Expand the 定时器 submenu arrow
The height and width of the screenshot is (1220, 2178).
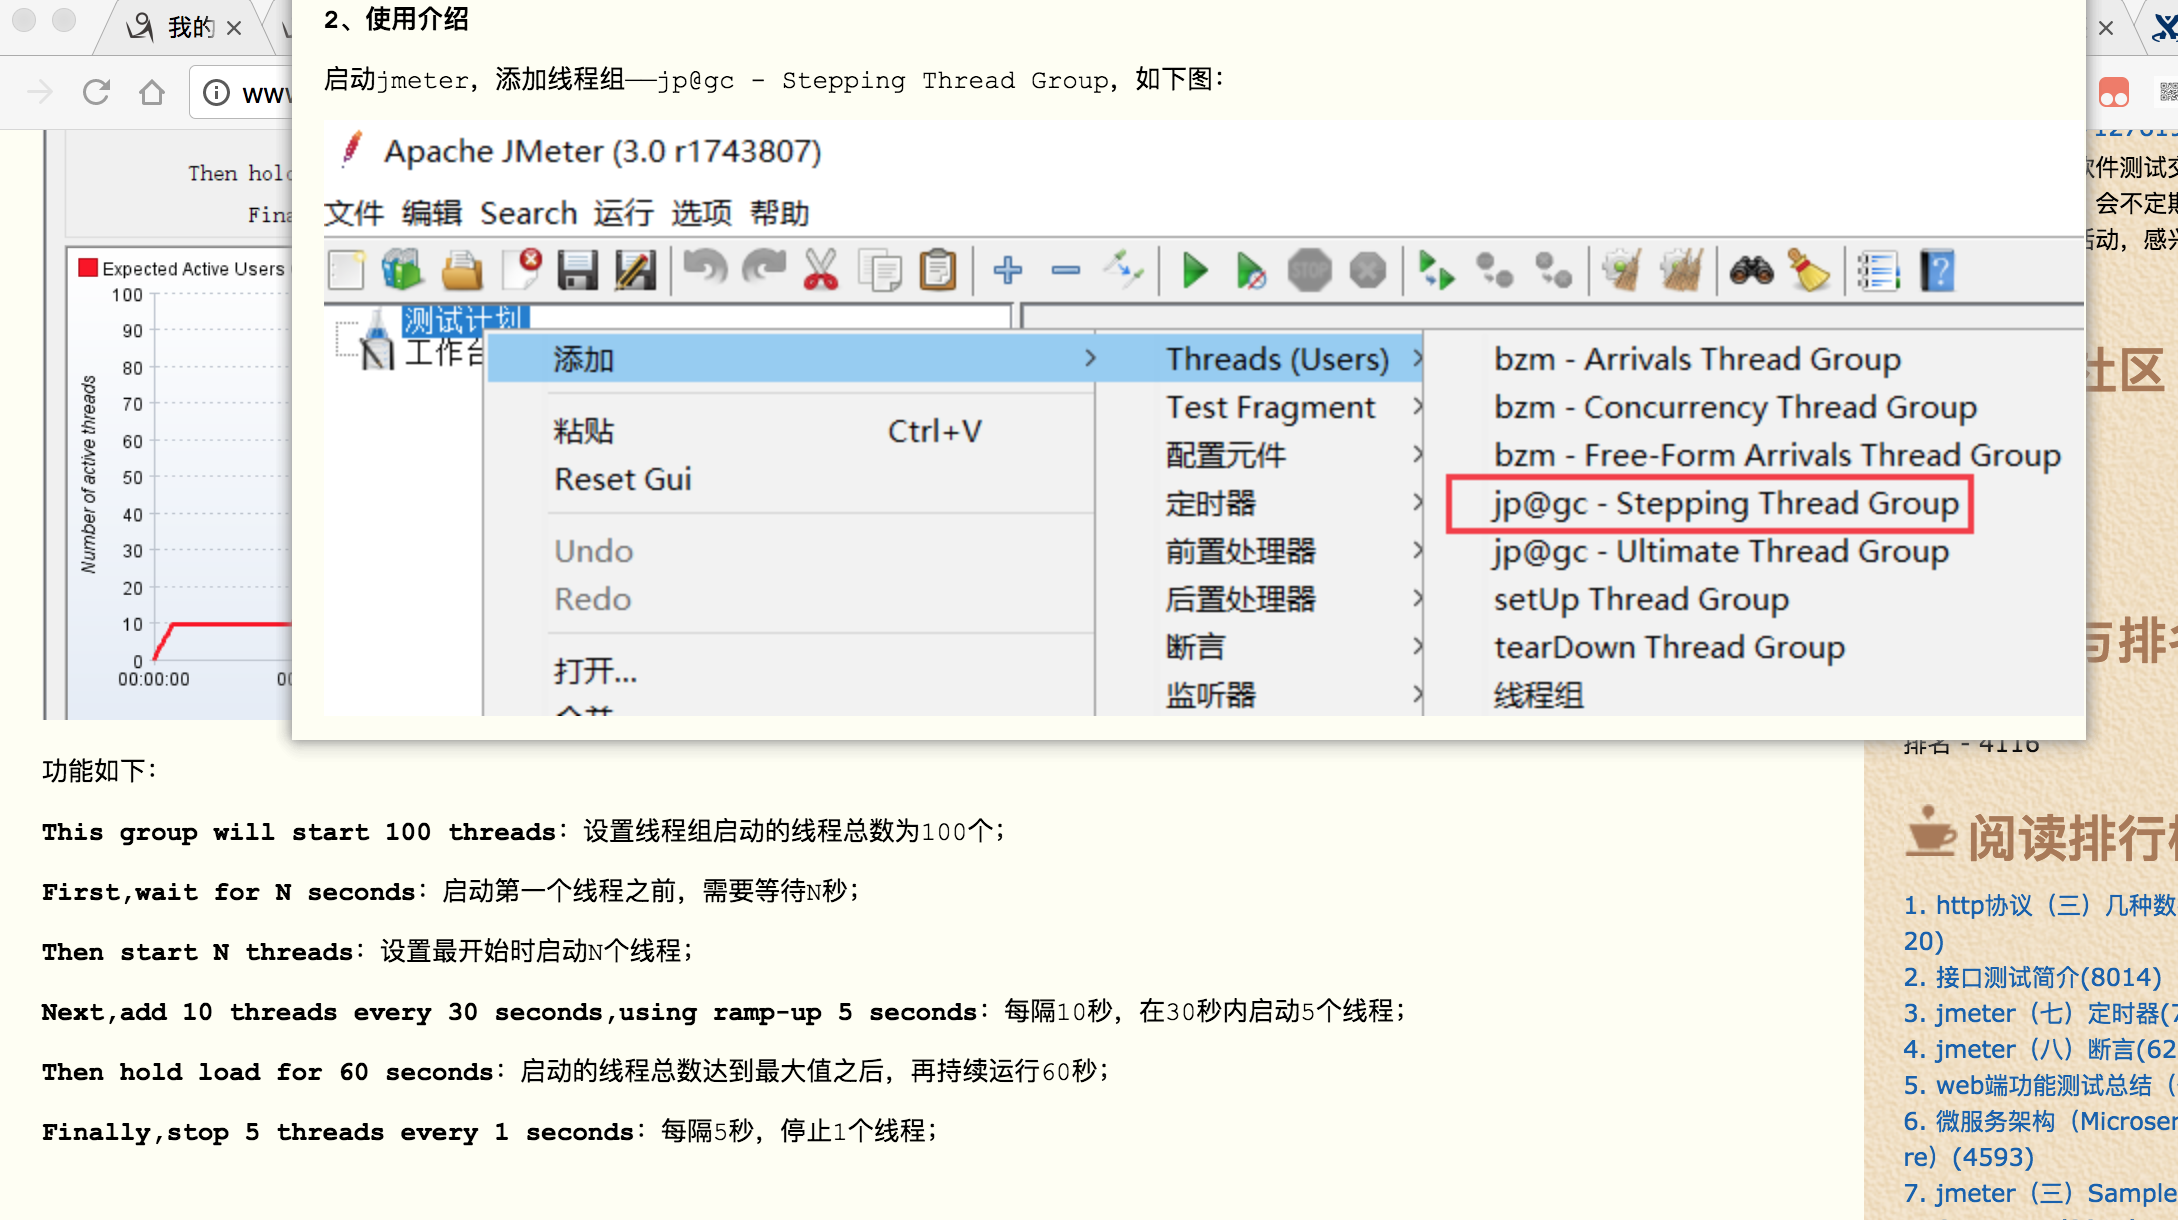(1417, 502)
